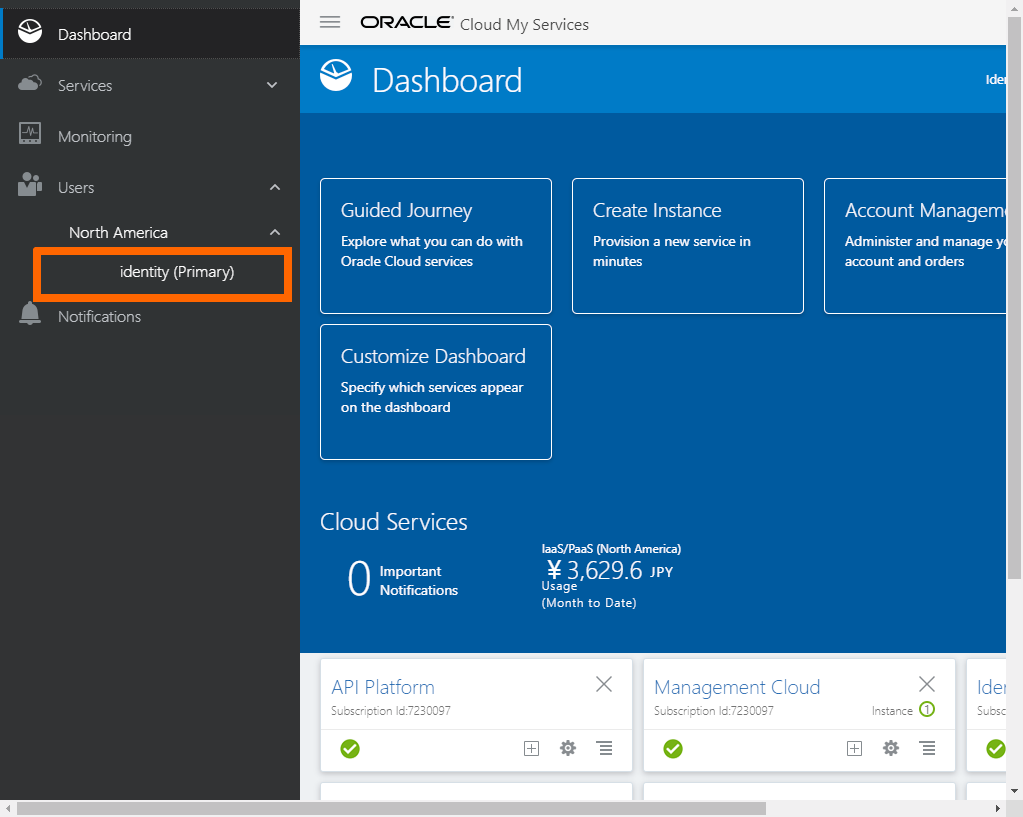Open Management Cloud settings gear
Image resolution: width=1023 pixels, height=817 pixels.
[891, 748]
